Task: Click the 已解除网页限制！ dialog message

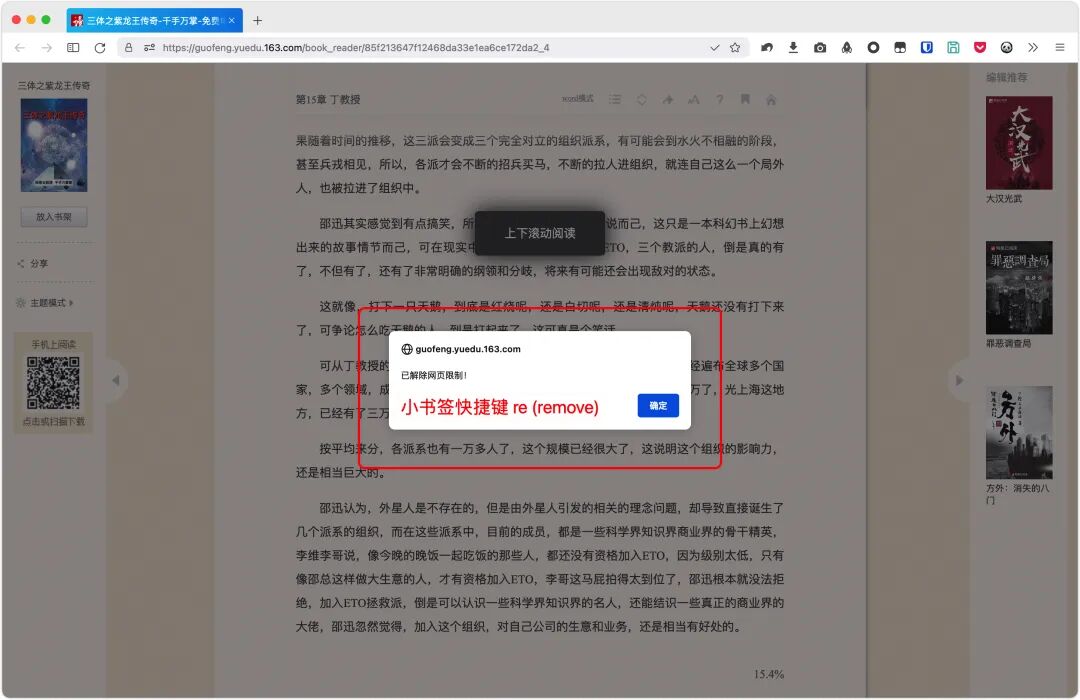Action: [434, 375]
